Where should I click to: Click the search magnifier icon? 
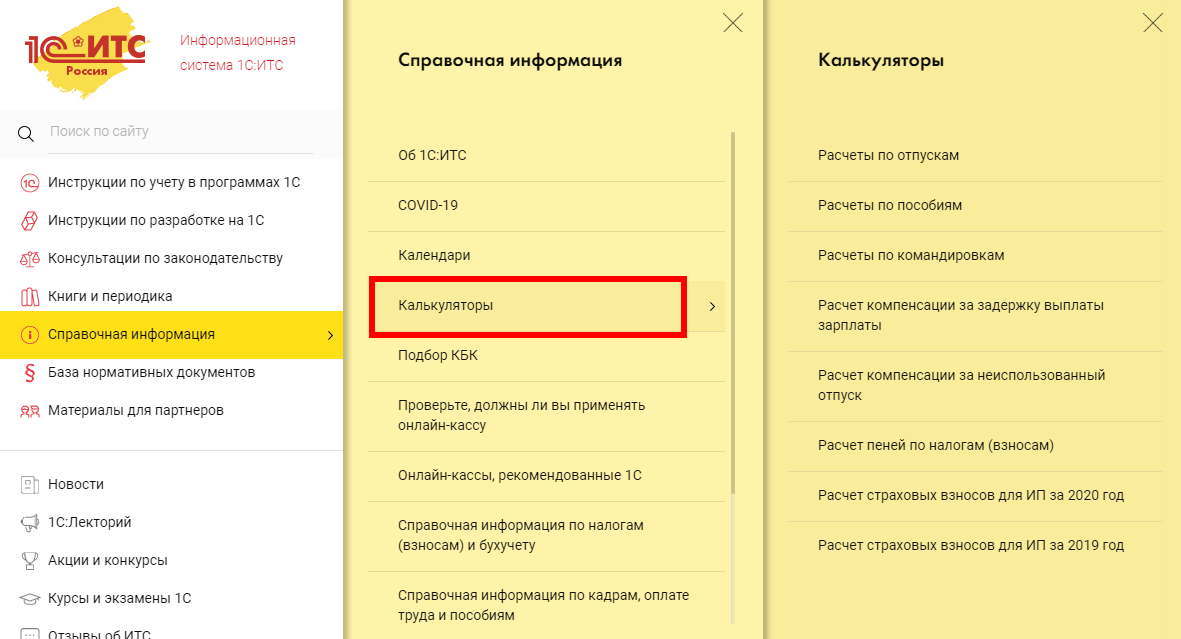tap(26, 134)
